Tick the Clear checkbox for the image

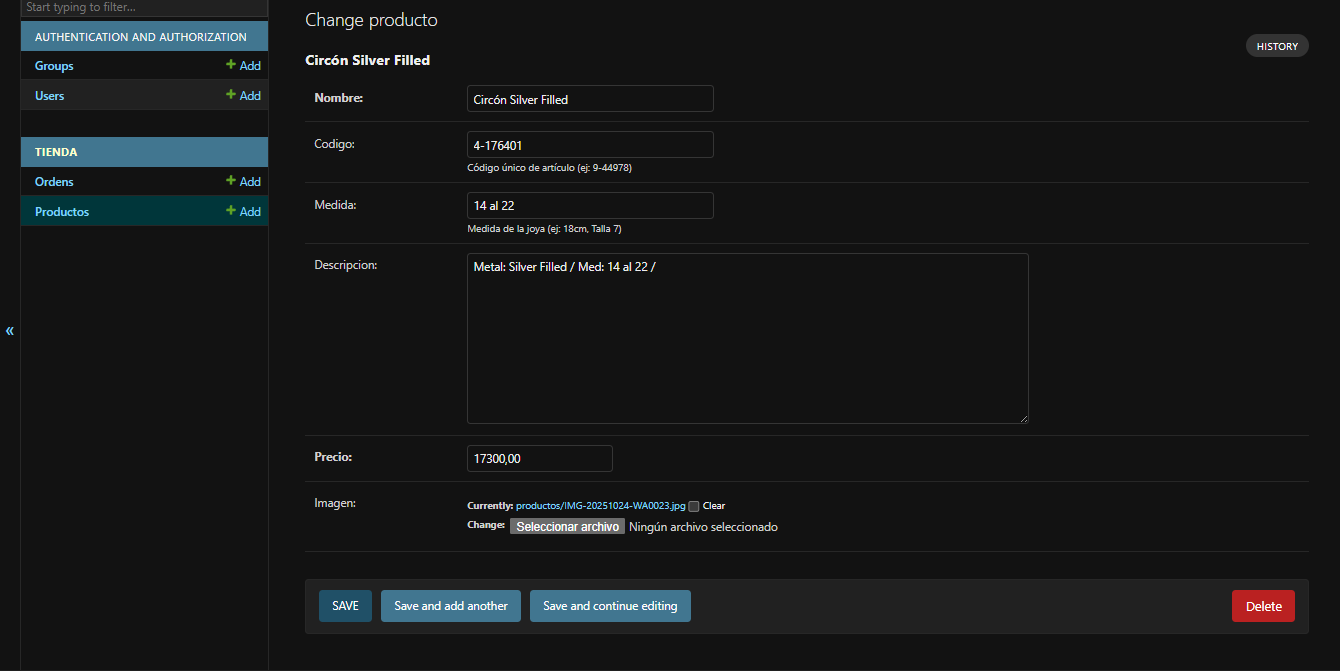[x=694, y=506]
